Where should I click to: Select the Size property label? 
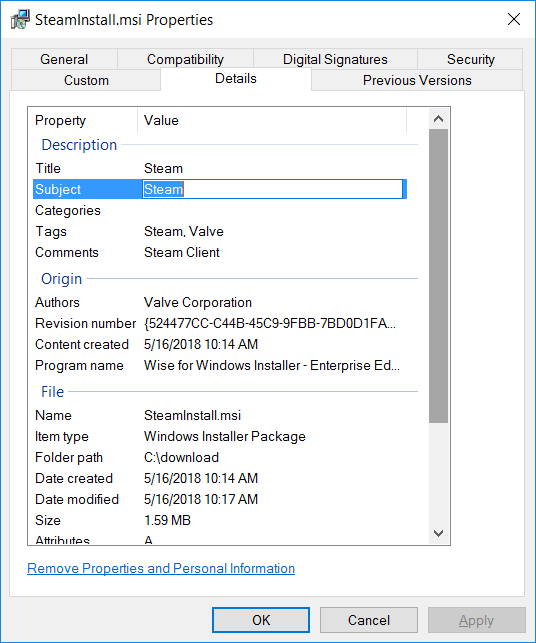pyautogui.click(x=48, y=520)
